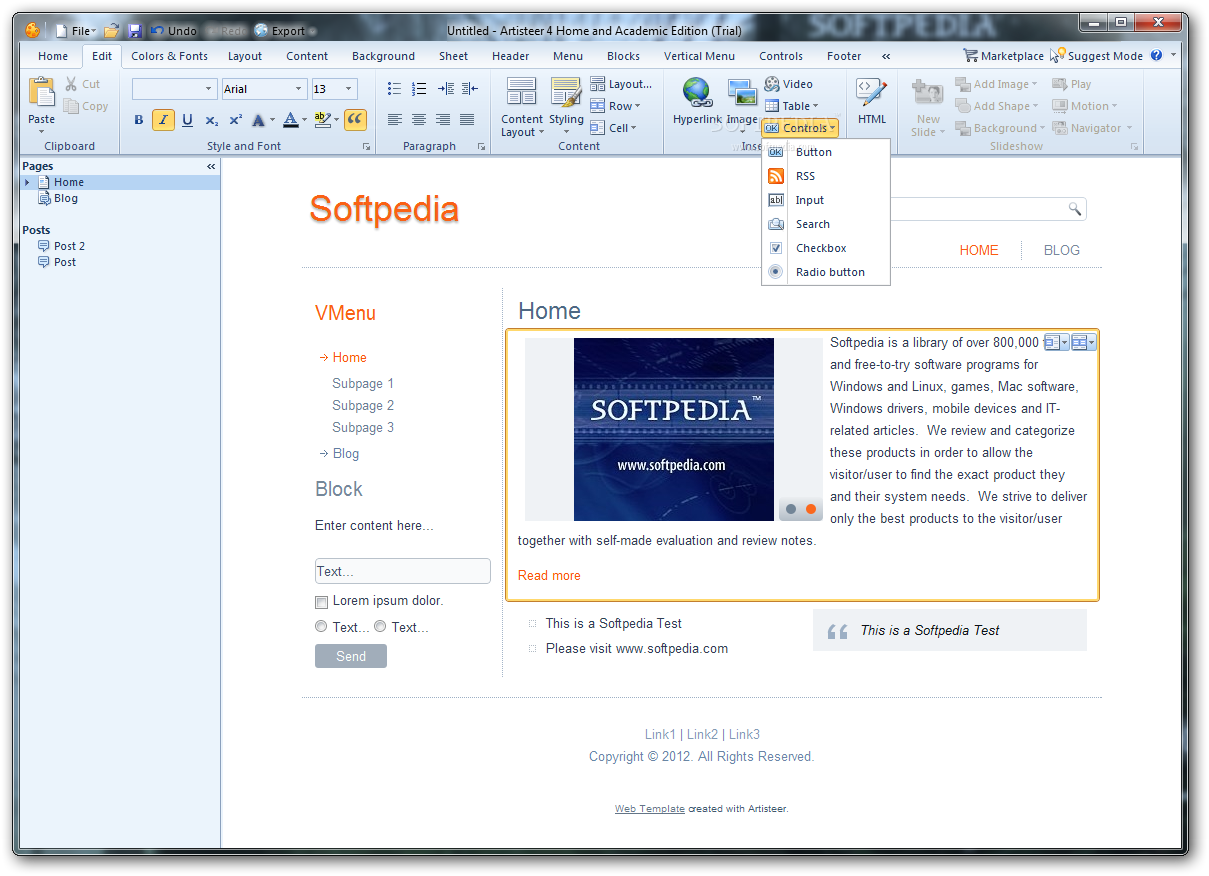Screen dimensions: 1209x876
Task: Justify the paragraph text
Action: click(x=467, y=120)
